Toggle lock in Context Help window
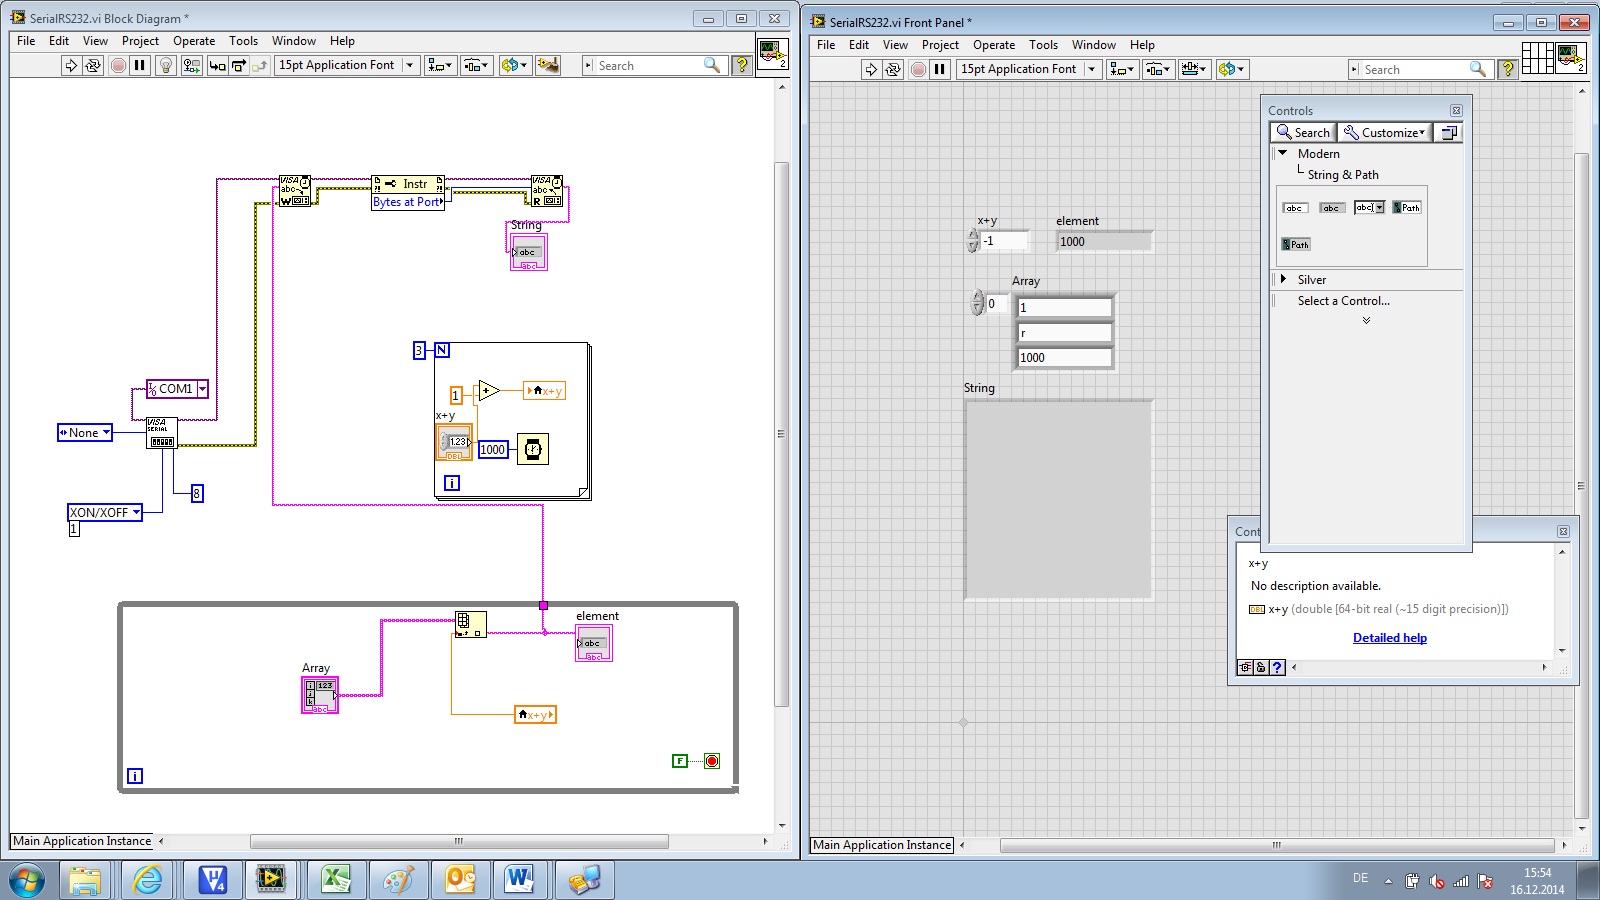The image size is (1600, 900). (x=1261, y=667)
